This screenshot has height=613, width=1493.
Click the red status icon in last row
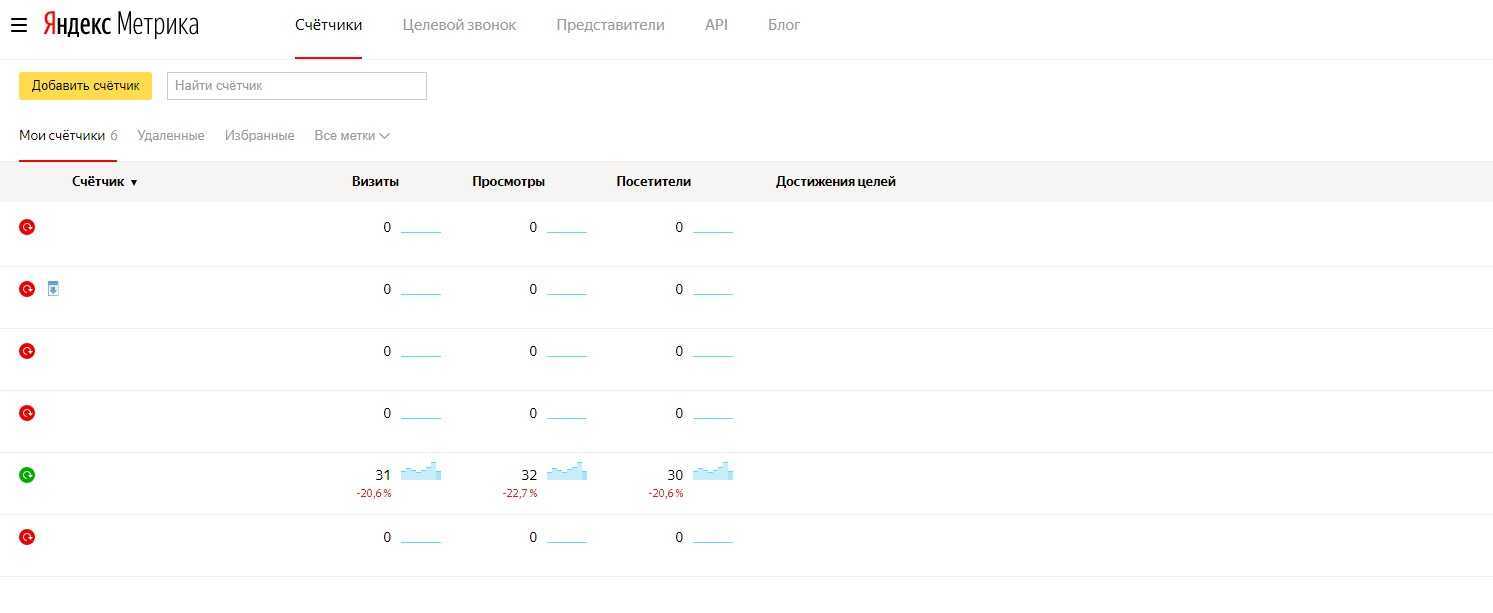[27, 537]
